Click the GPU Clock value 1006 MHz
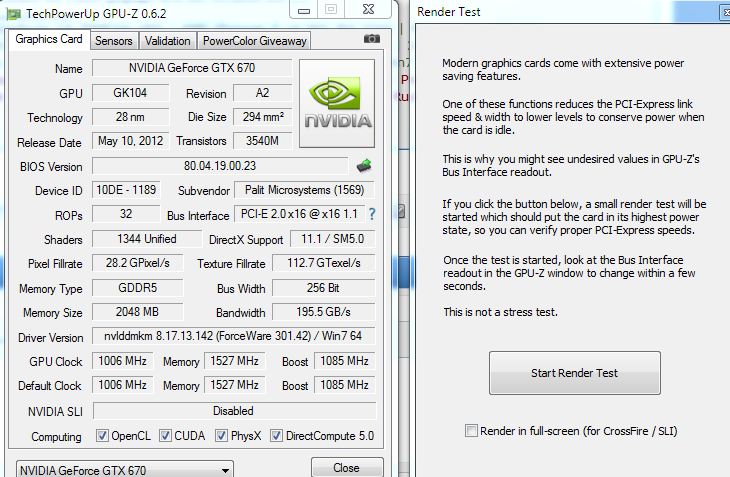The width and height of the screenshot is (730, 477). tap(122, 361)
